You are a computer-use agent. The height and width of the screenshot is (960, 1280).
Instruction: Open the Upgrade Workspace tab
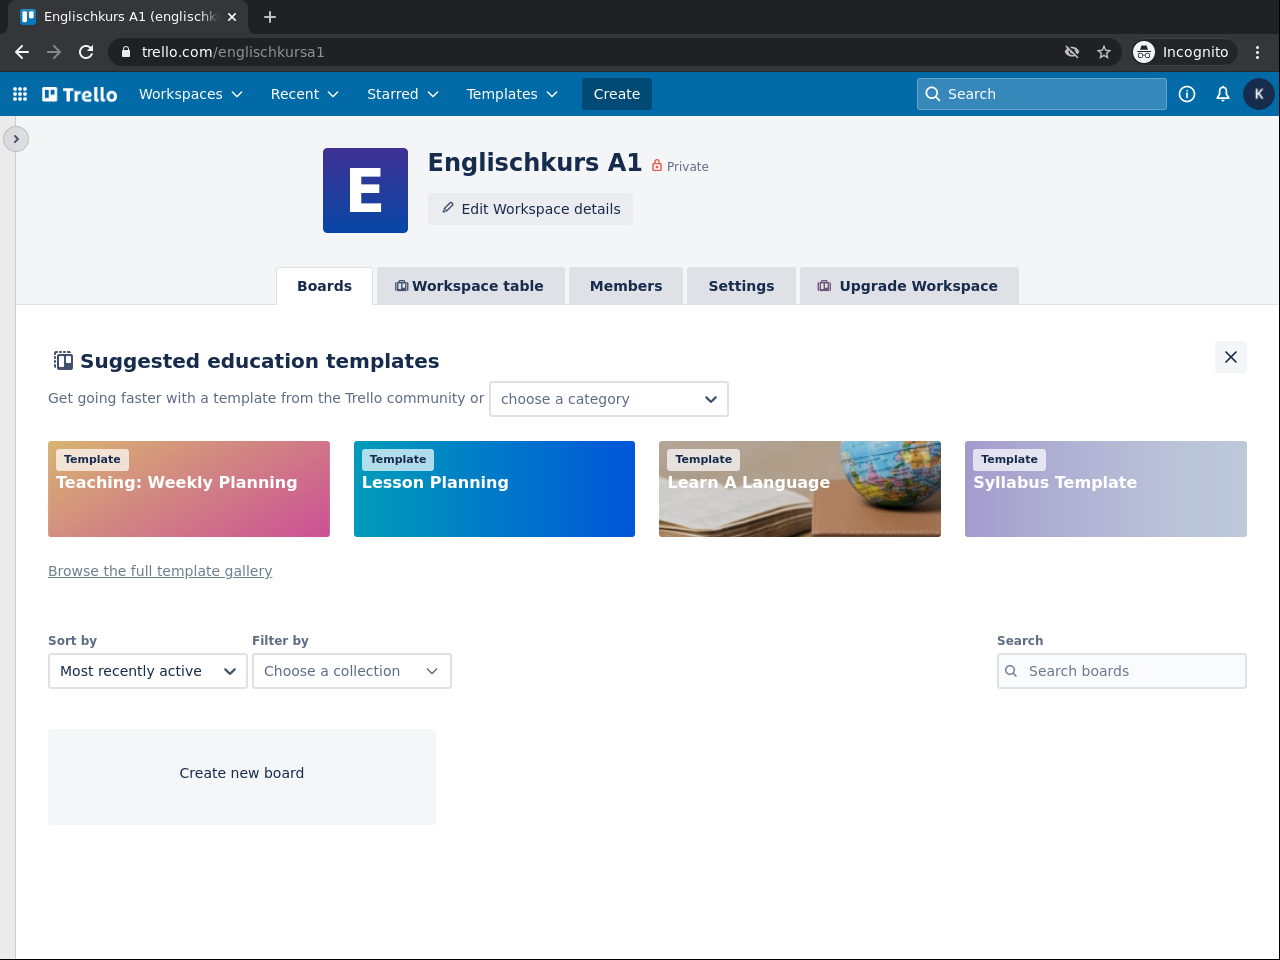click(x=909, y=286)
